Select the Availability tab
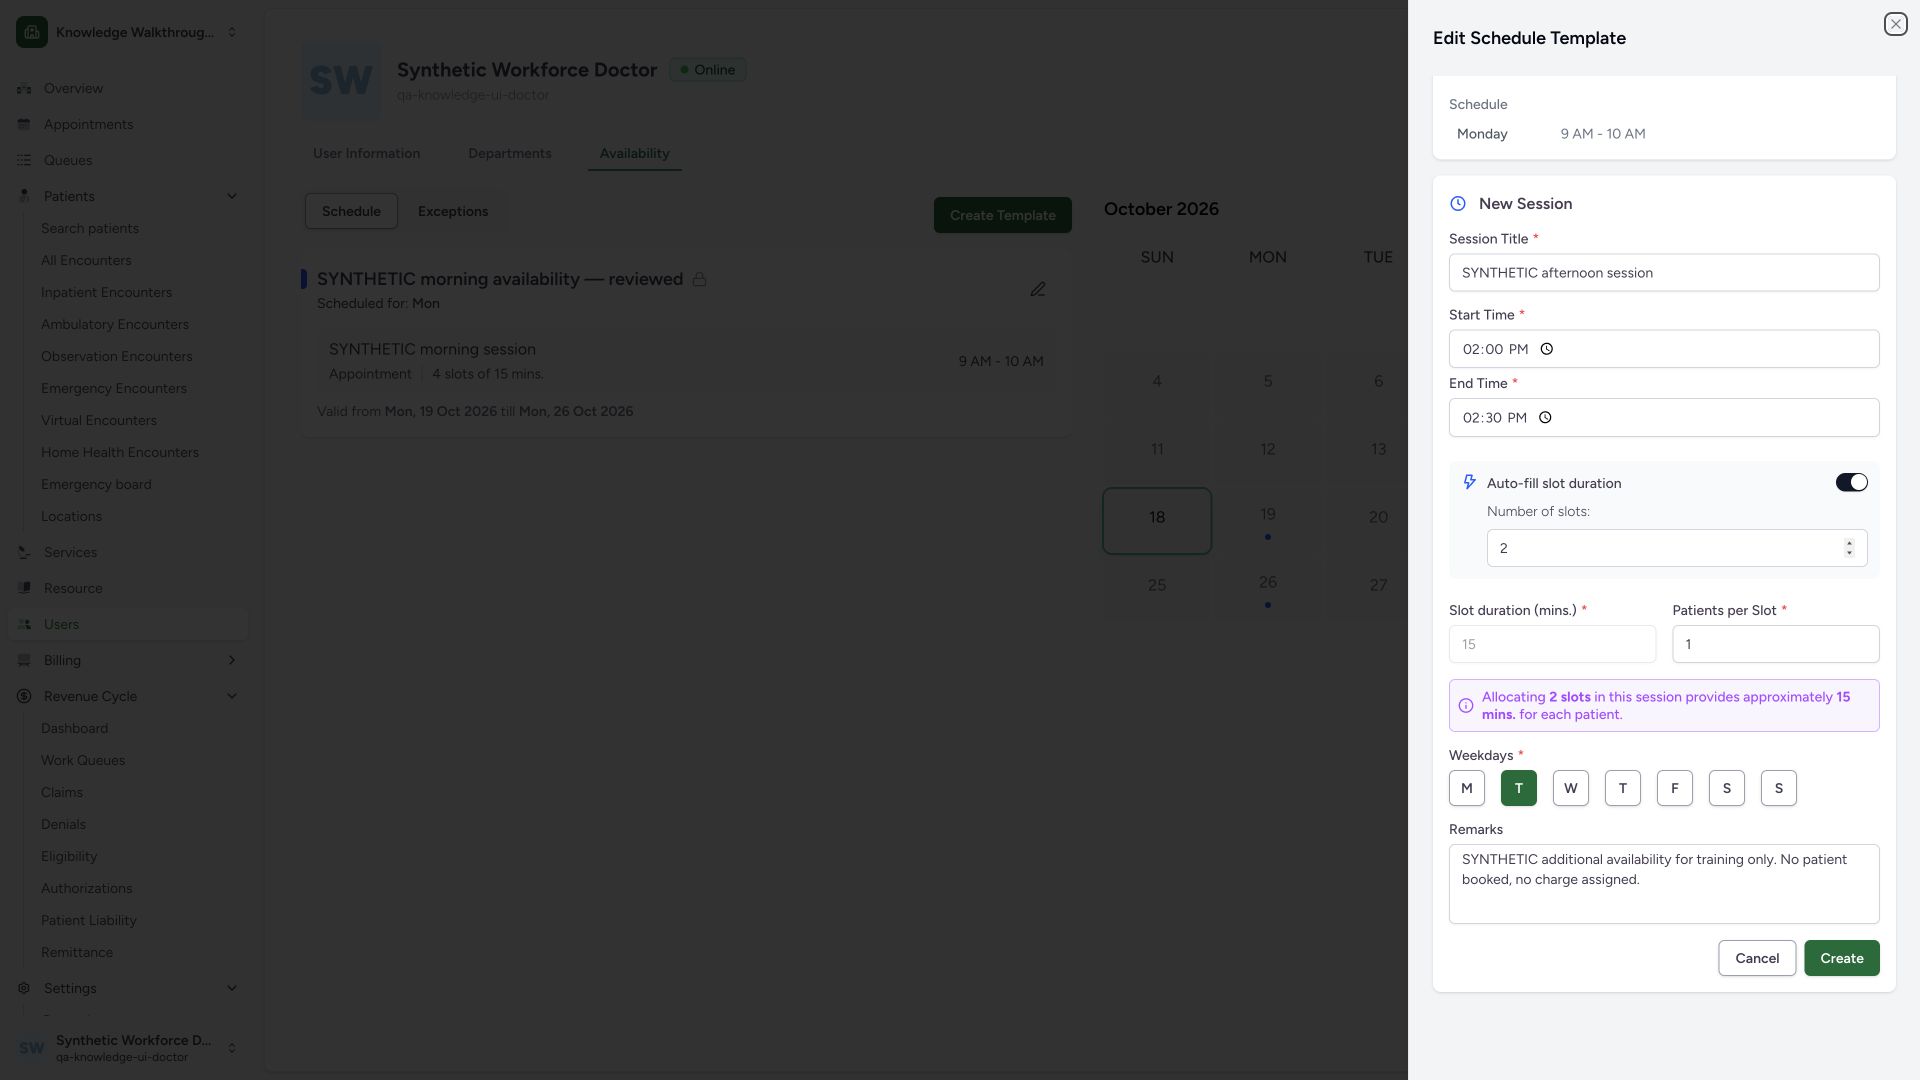The height and width of the screenshot is (1080, 1920). tap(634, 154)
